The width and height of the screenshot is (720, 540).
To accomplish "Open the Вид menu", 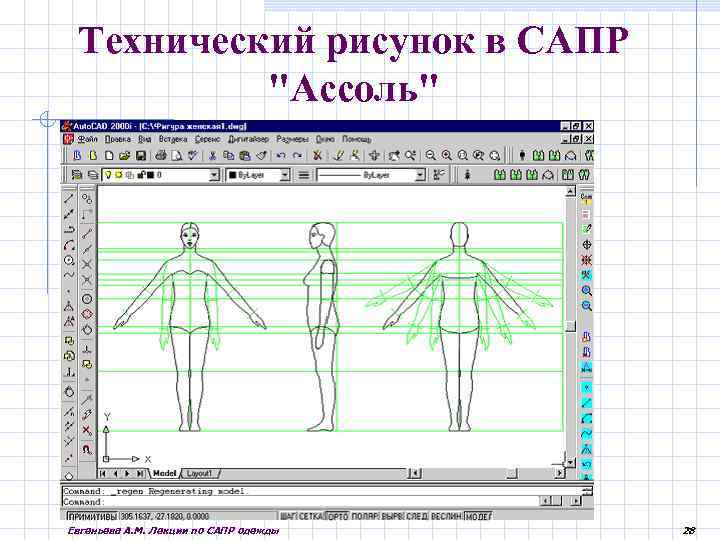I will (x=145, y=139).
